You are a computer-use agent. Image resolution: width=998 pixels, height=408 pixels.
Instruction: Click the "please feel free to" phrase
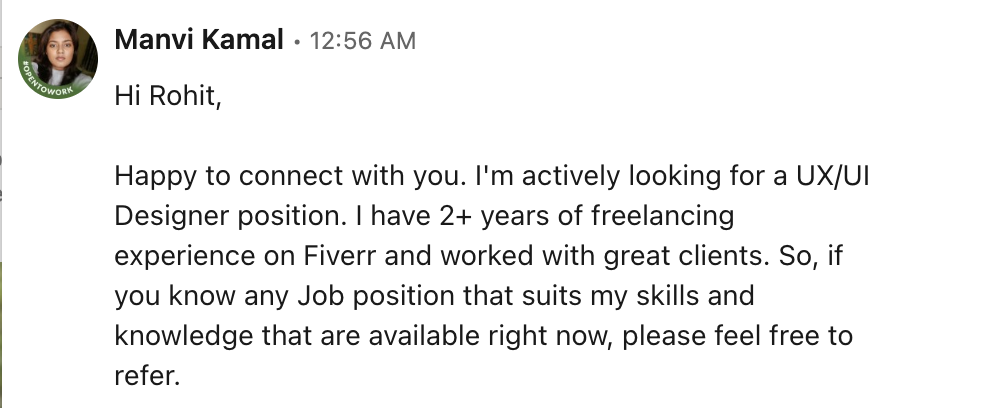[x=737, y=336]
